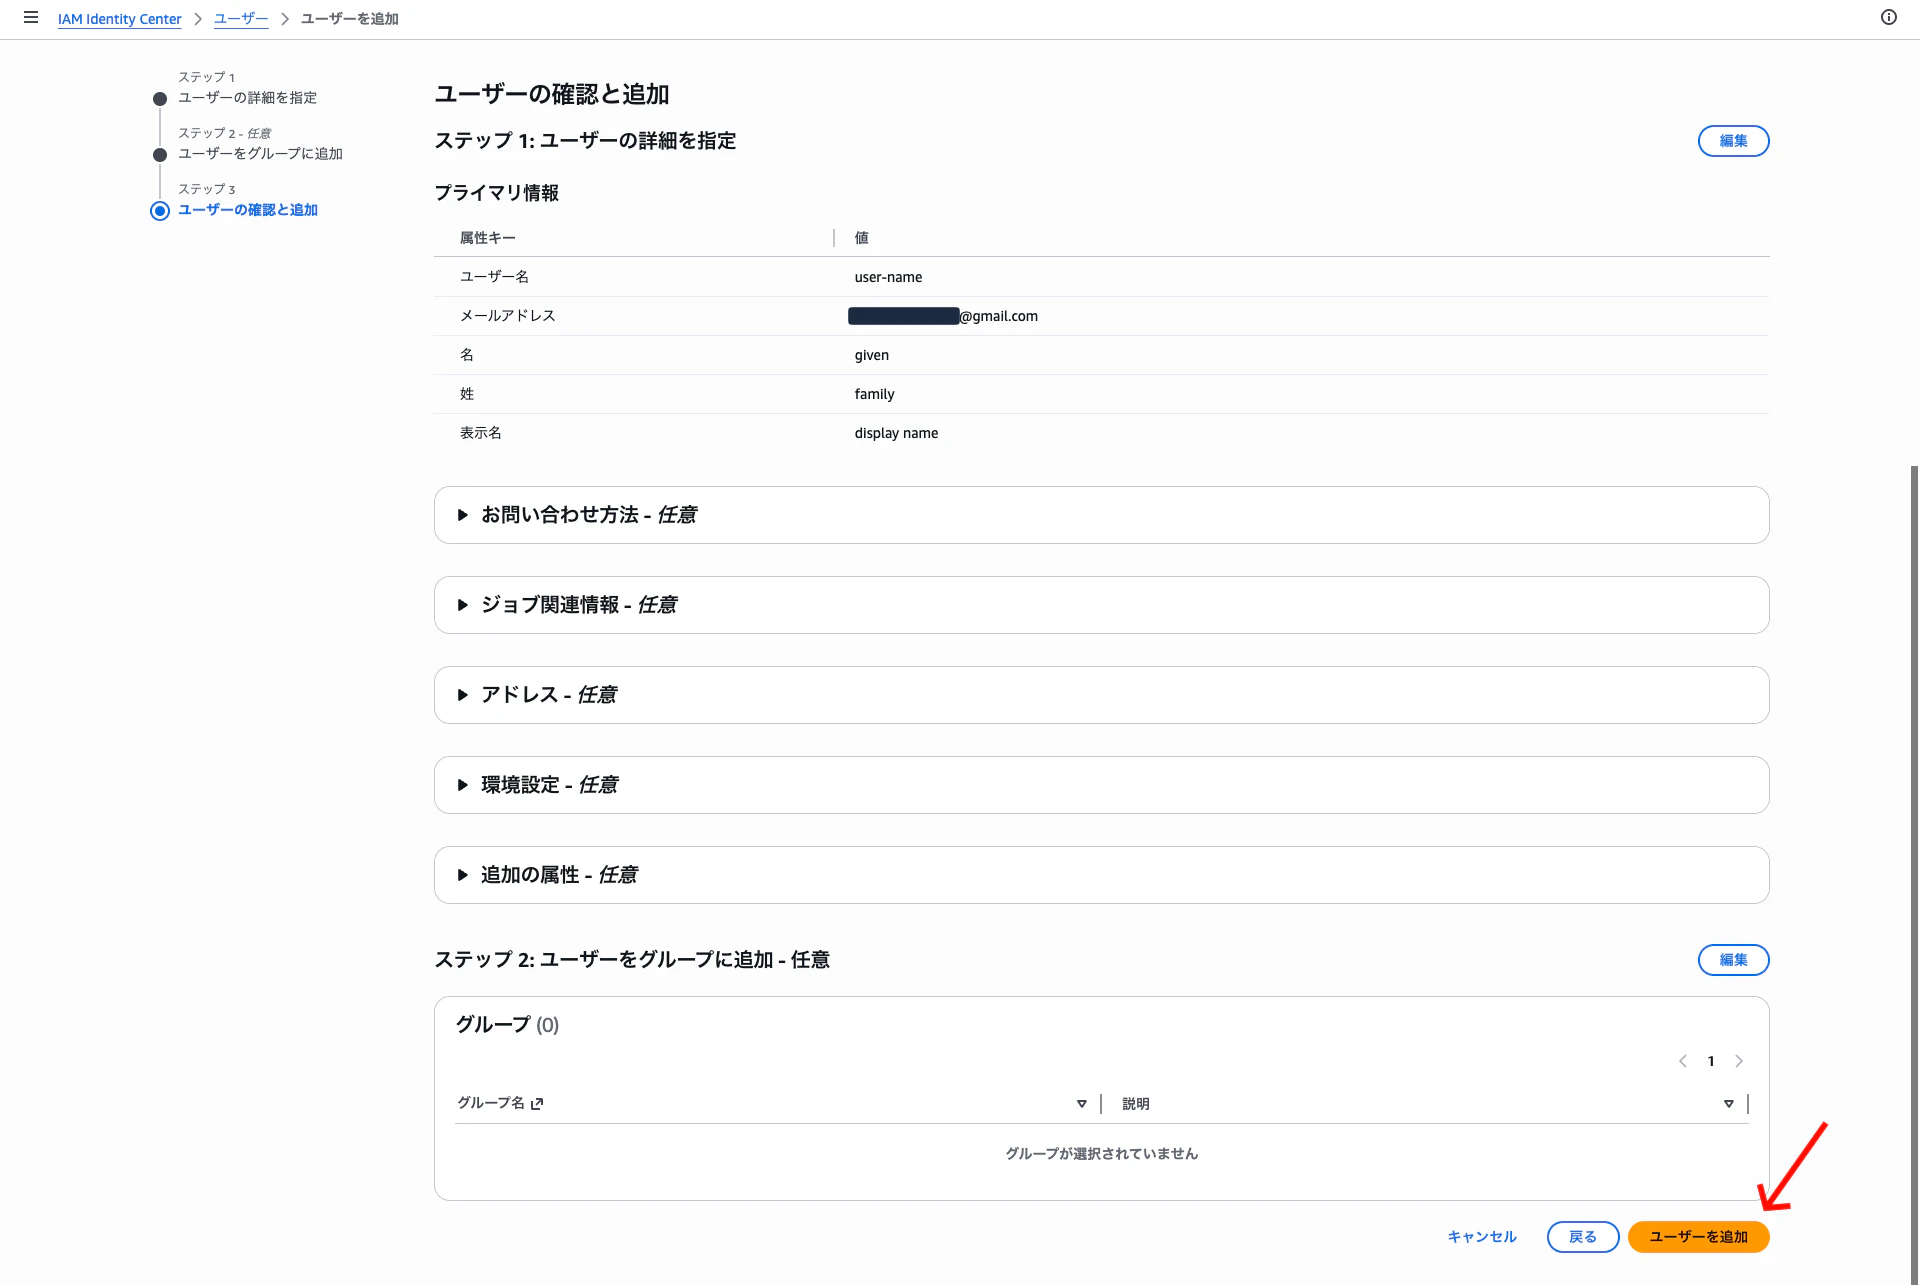
Task: Open the グループ名 external link icon
Action: tap(537, 1103)
